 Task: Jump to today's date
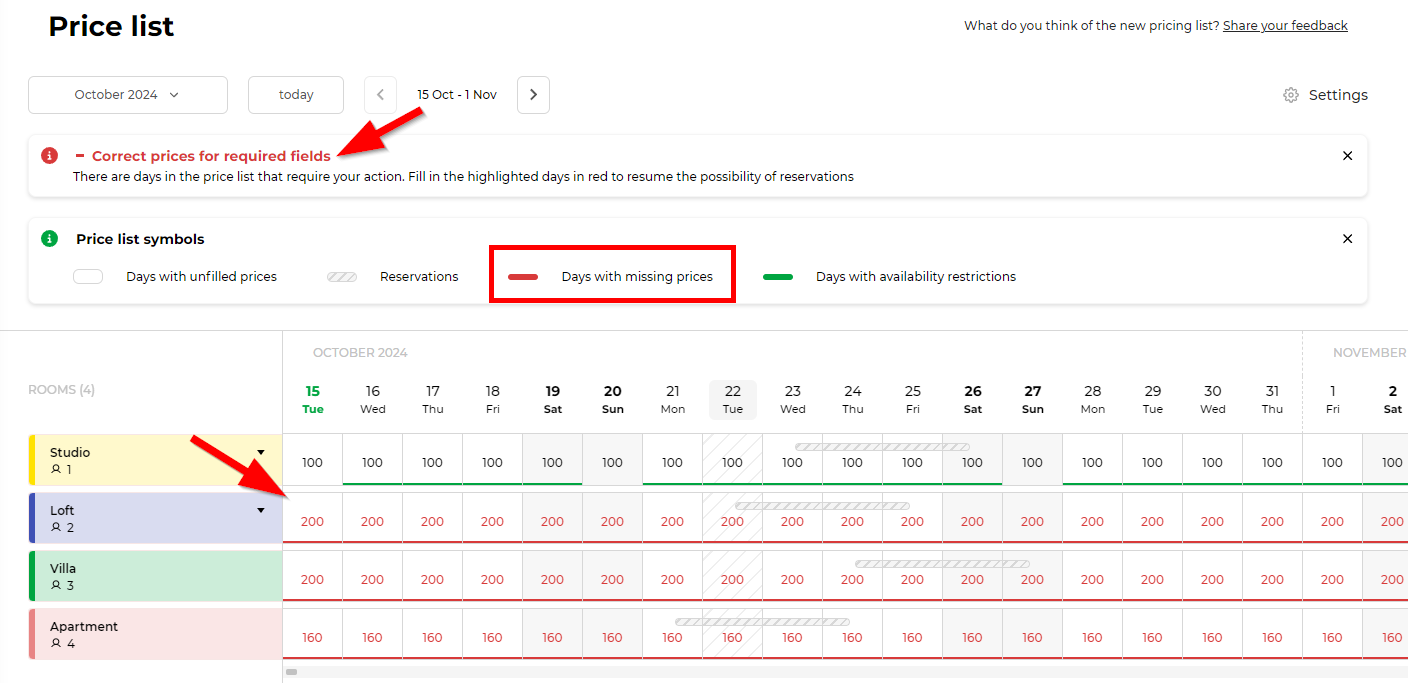click(296, 95)
